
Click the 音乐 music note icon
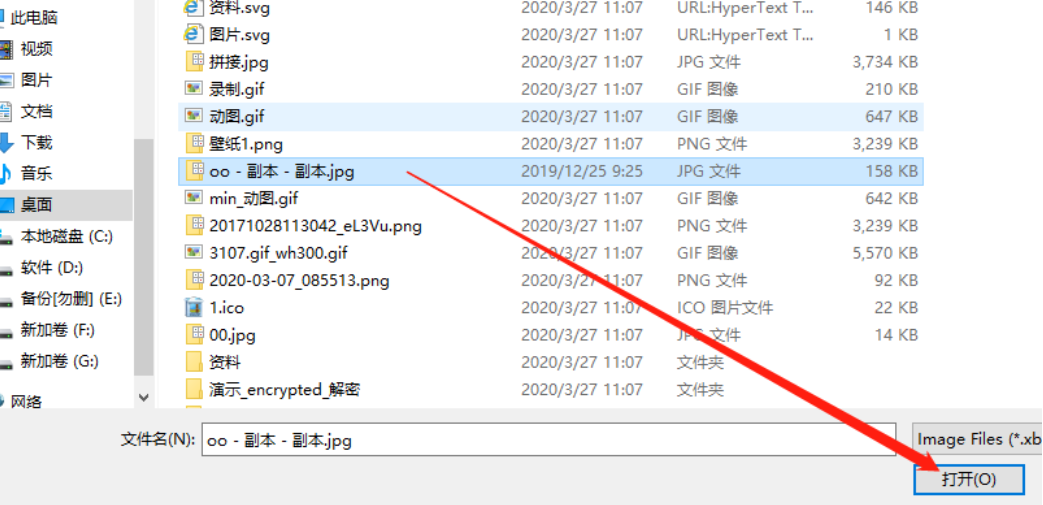pyautogui.click(x=5, y=174)
